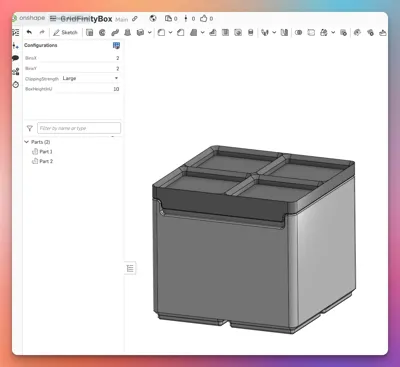Select the Revolve tool icon

[102, 32]
